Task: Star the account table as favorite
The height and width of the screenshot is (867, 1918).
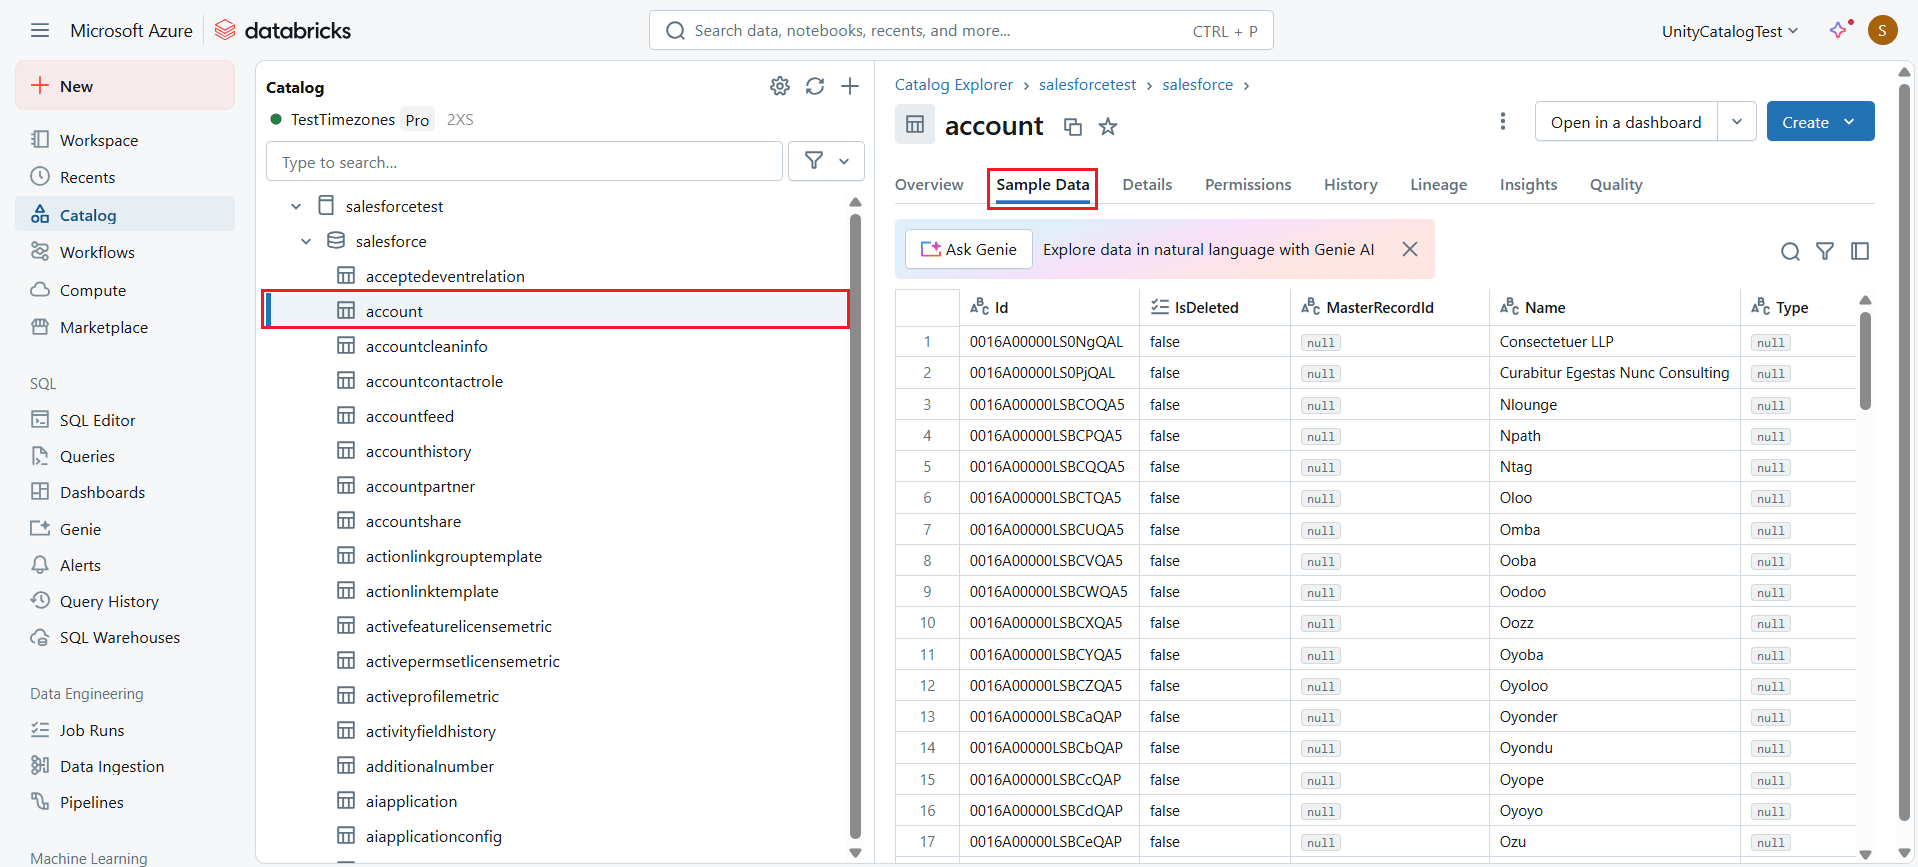Action: 1108,127
